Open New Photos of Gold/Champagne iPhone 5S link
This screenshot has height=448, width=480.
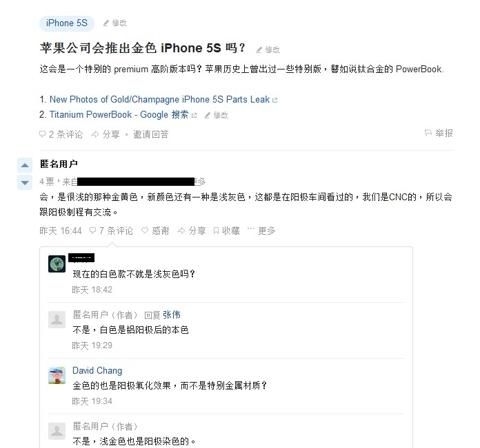click(159, 99)
